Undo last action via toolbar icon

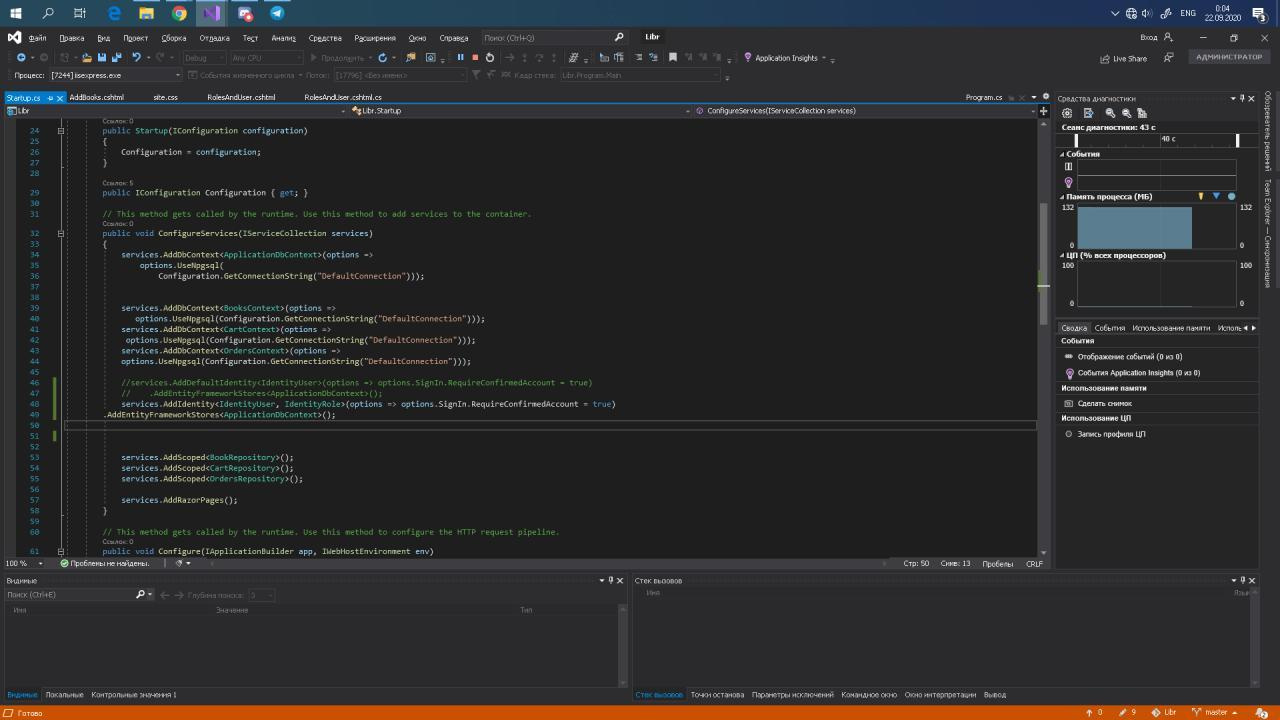click(136, 58)
